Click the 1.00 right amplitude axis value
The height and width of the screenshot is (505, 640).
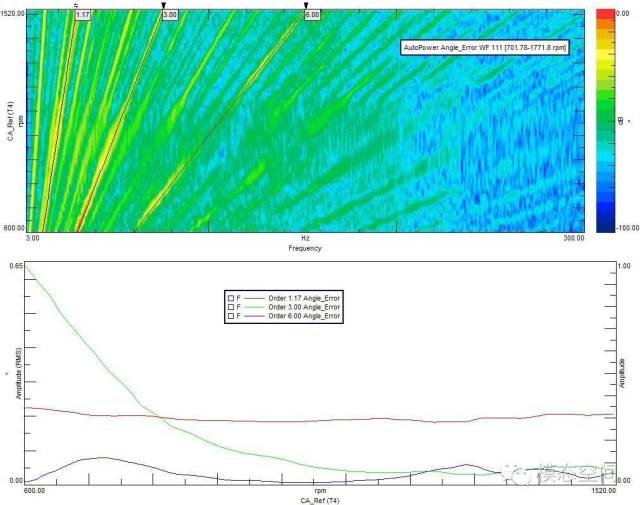[x=624, y=266]
